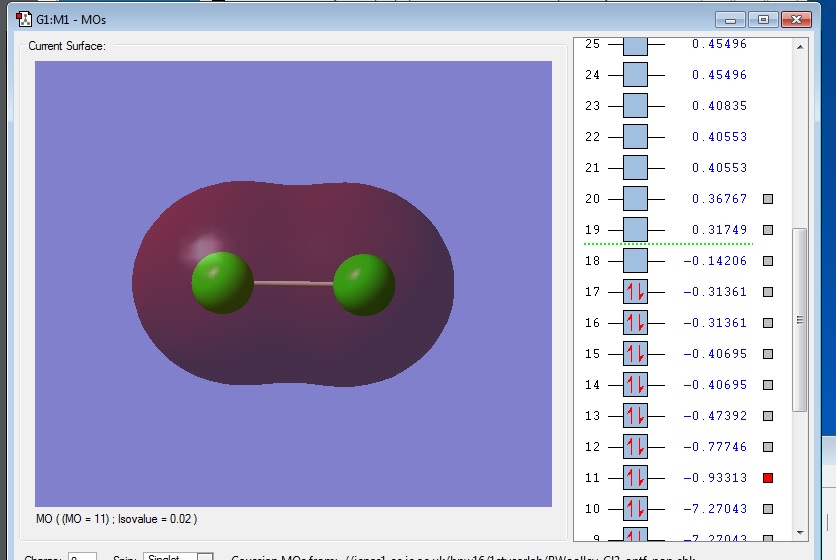836x560 pixels.
Task: Click the orbital box for MO 25
Action: click(x=635, y=45)
